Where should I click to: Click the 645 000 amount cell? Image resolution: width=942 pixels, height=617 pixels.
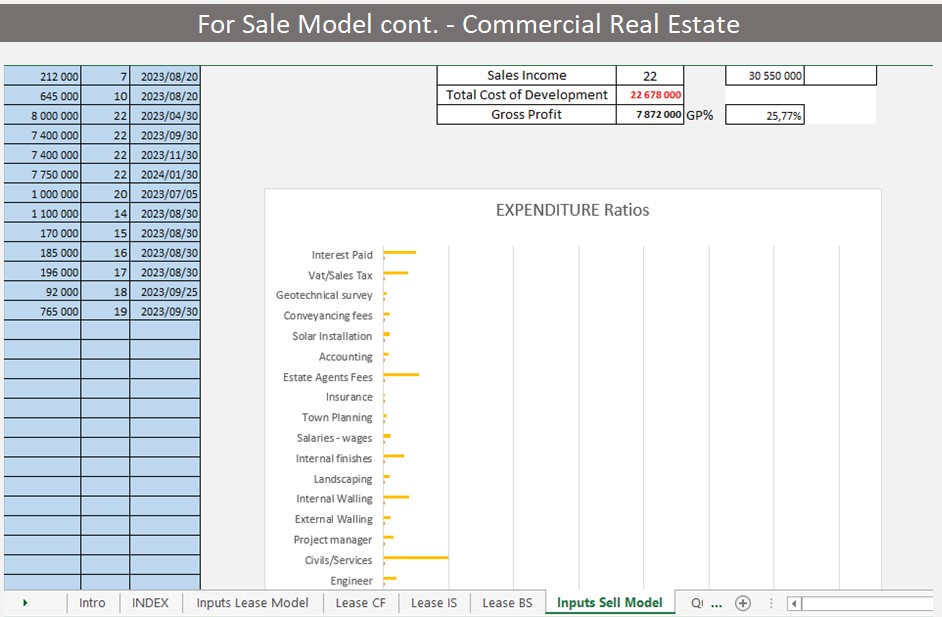point(42,96)
